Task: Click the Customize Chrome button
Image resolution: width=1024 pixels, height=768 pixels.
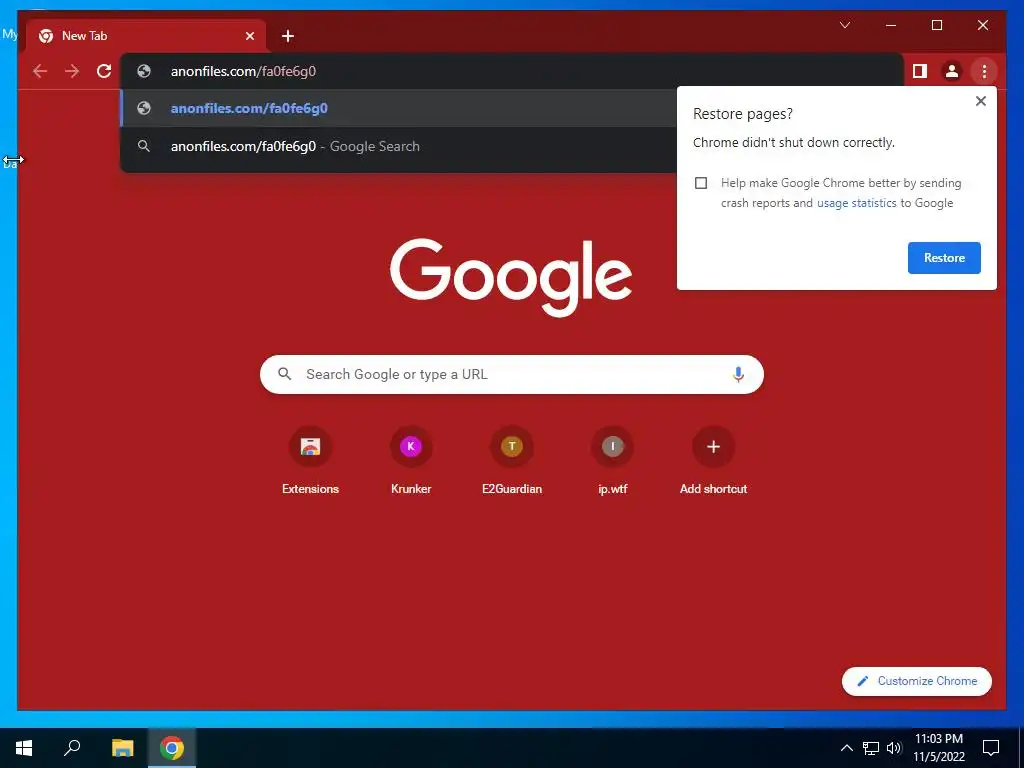Action: point(916,681)
